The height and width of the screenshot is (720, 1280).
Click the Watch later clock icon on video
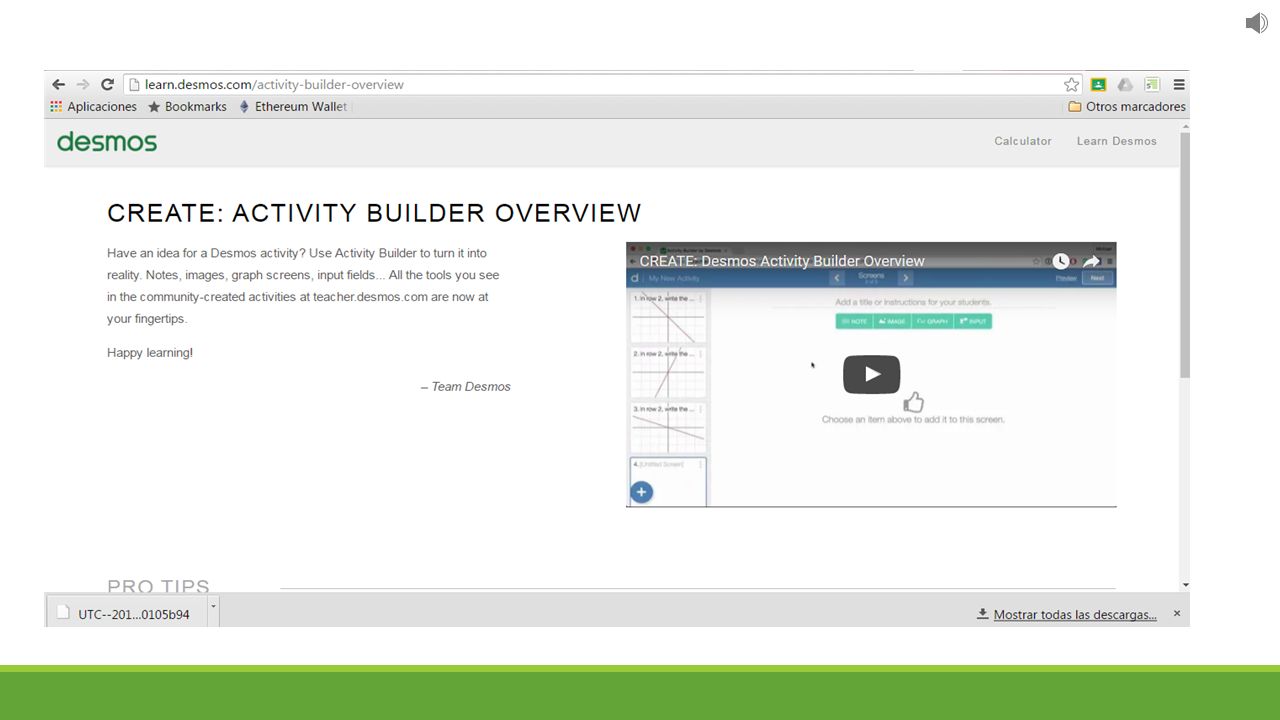(x=1060, y=261)
